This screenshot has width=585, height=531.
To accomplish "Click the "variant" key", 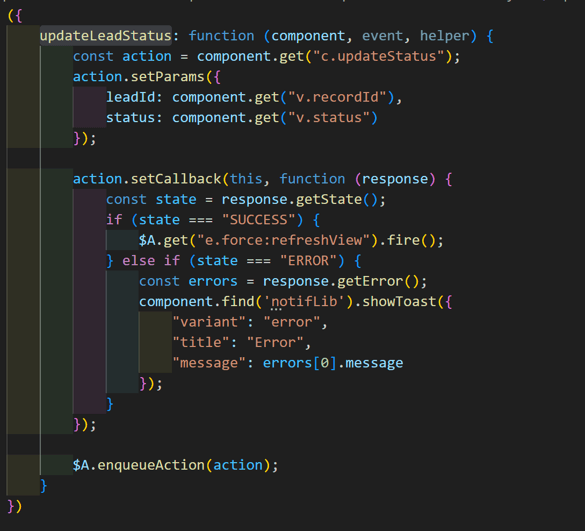I will click(209, 322).
